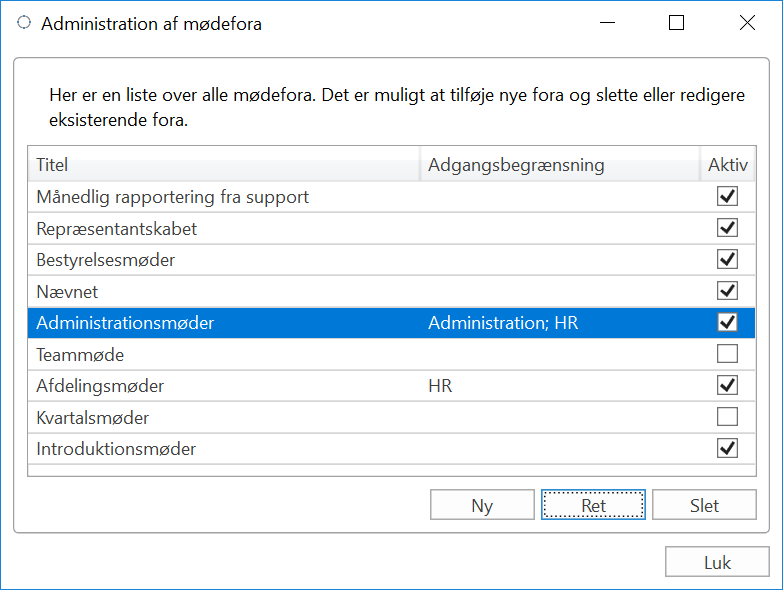Uncheck Aktiv for Introduktionsmøder

point(727,448)
